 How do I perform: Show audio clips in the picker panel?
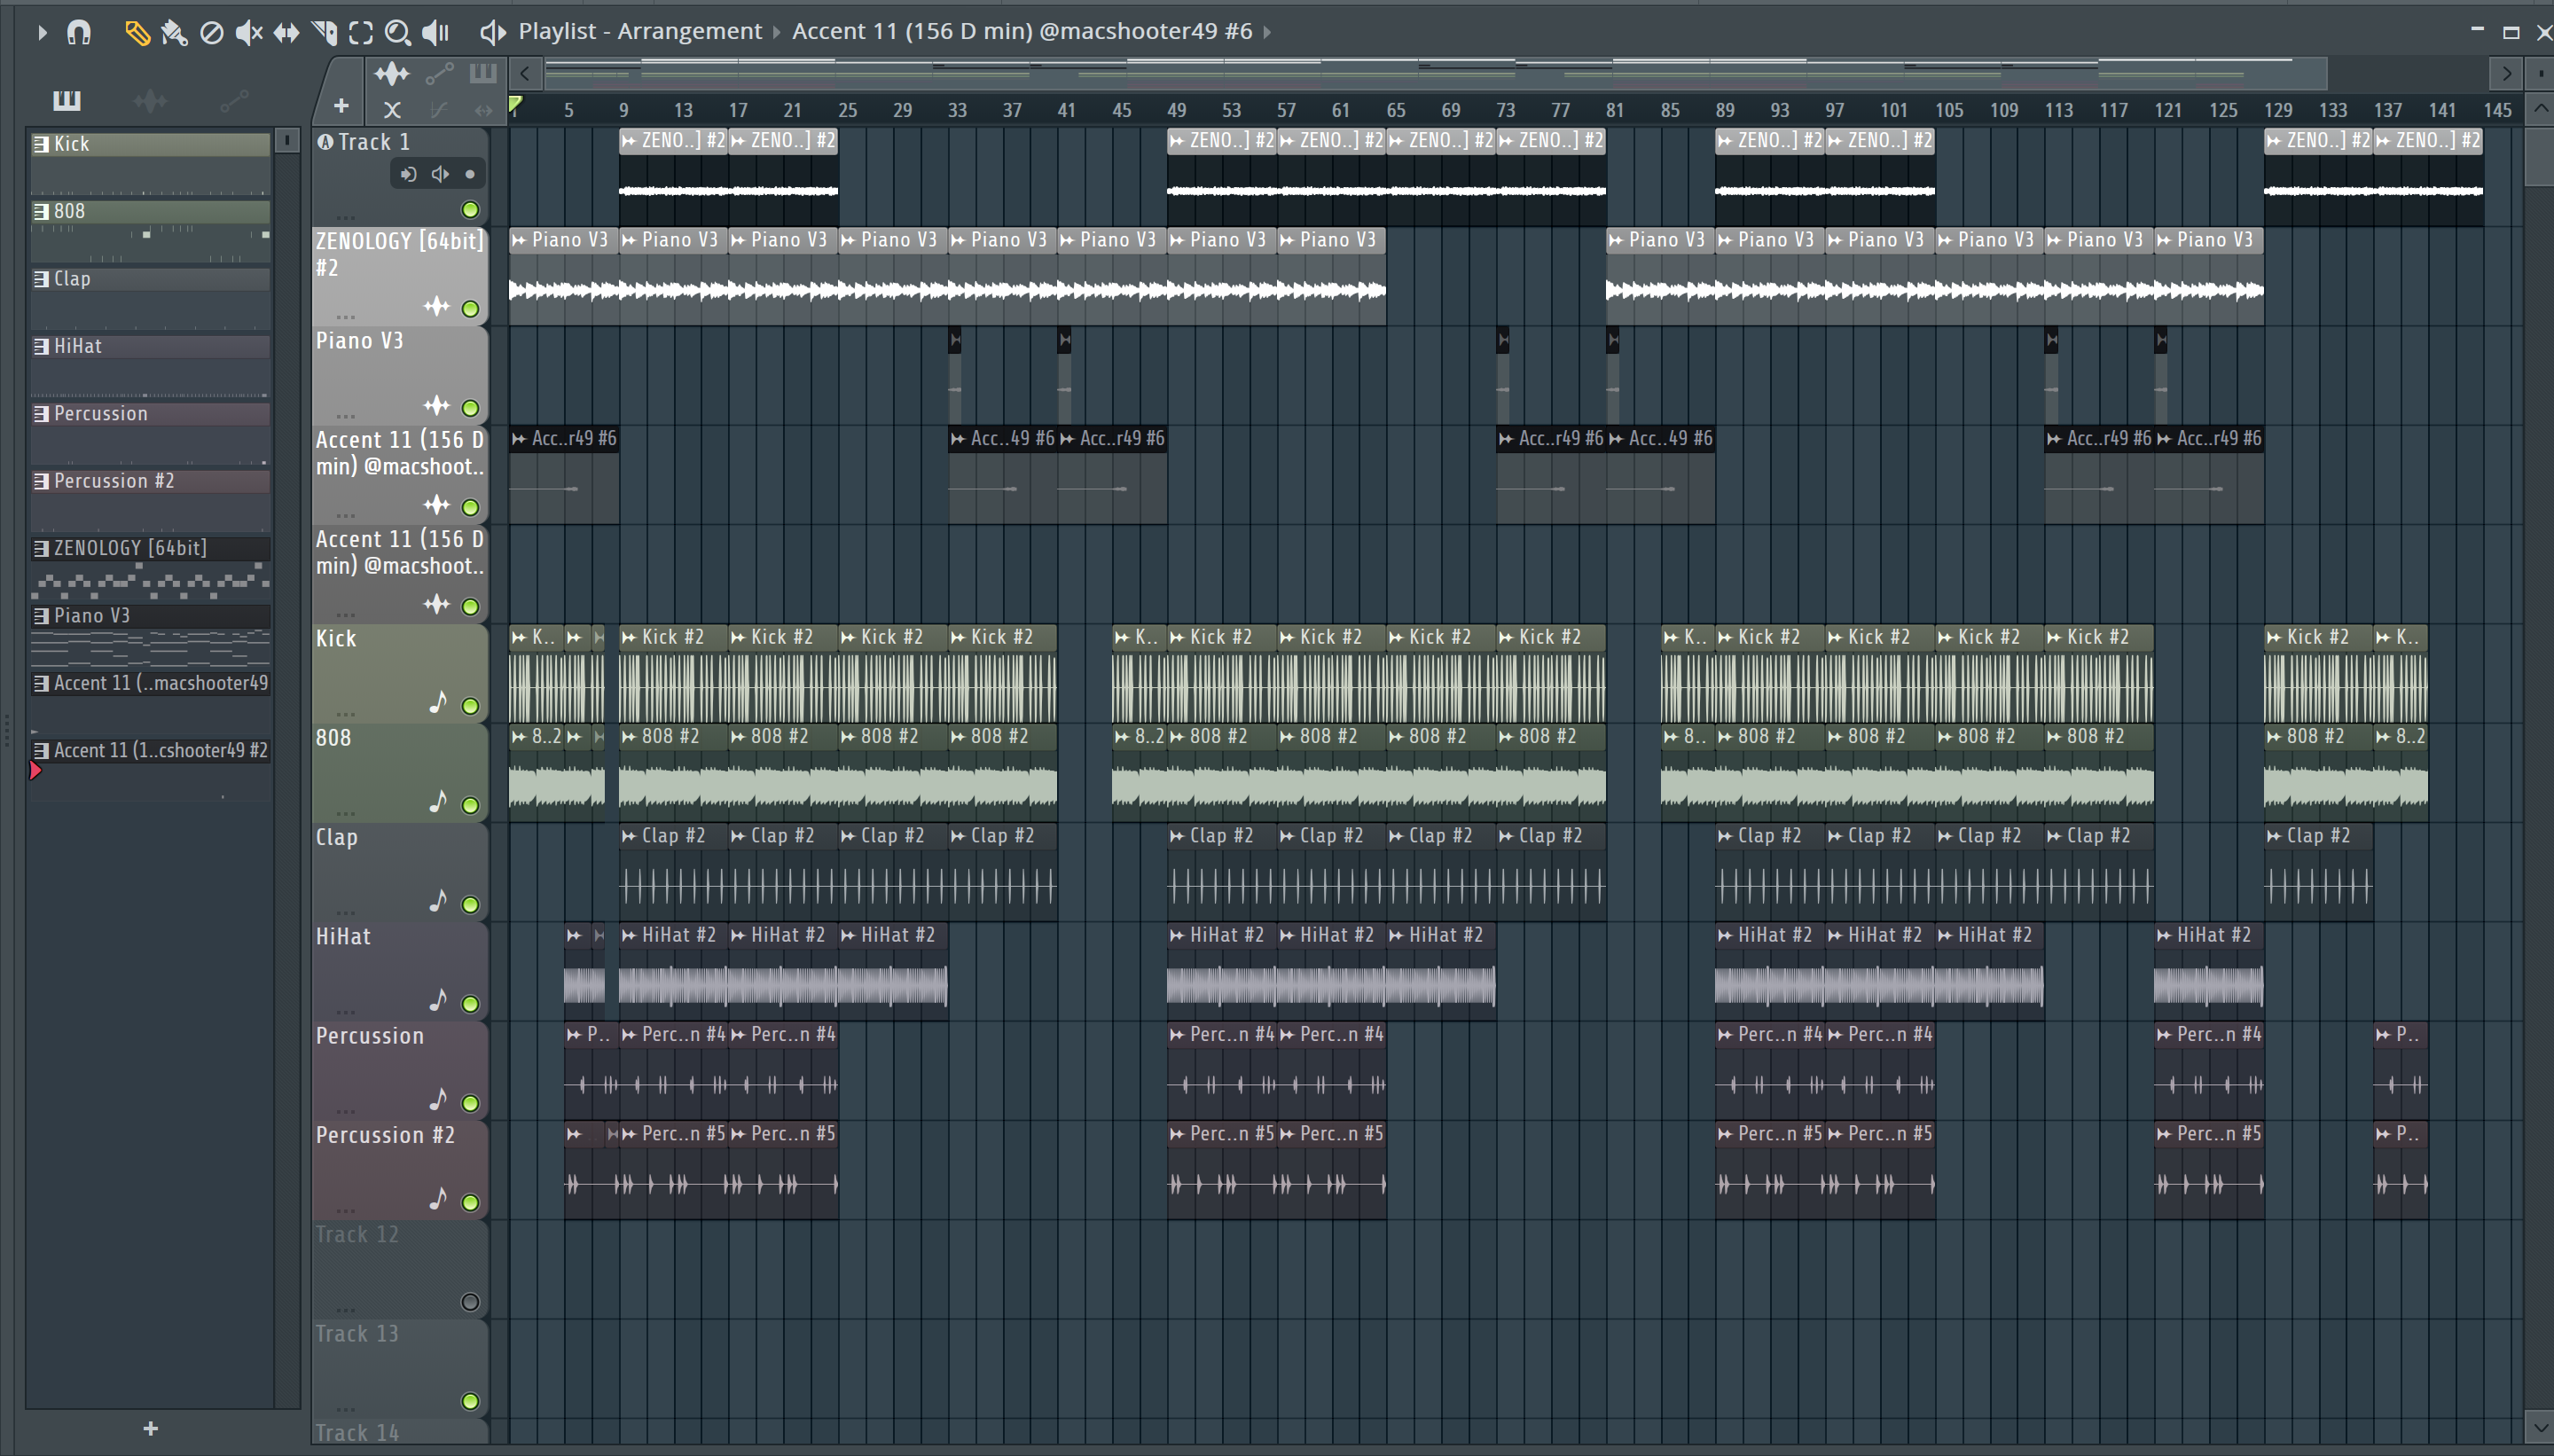(150, 101)
